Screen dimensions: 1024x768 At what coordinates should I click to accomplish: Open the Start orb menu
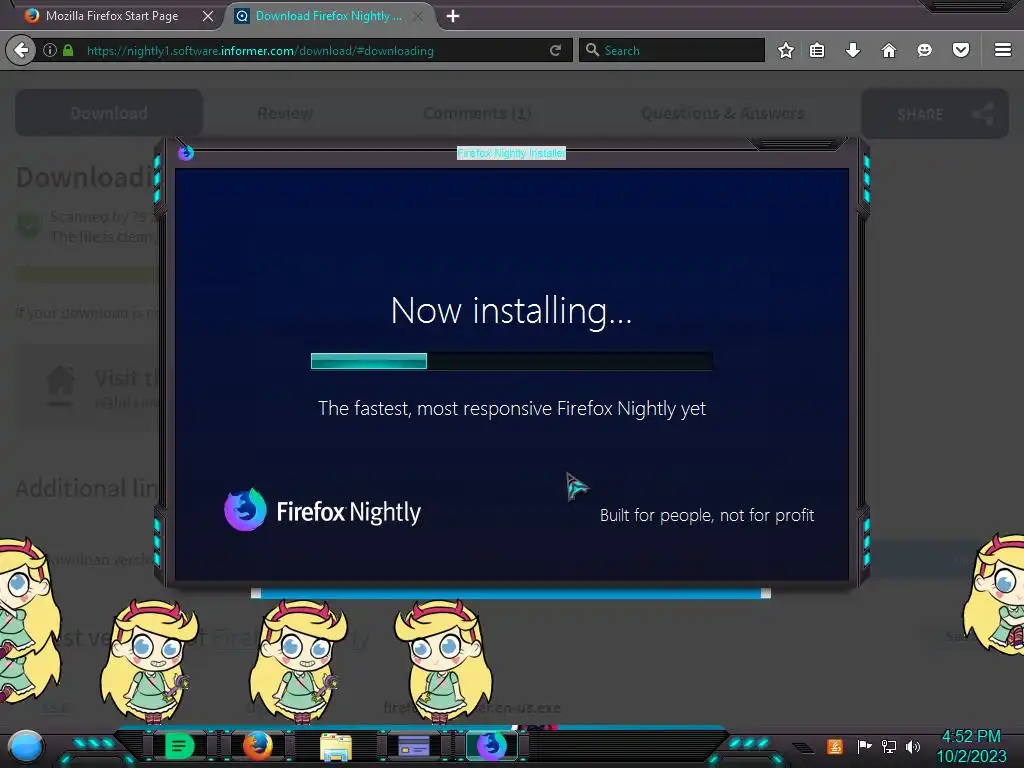coord(26,747)
